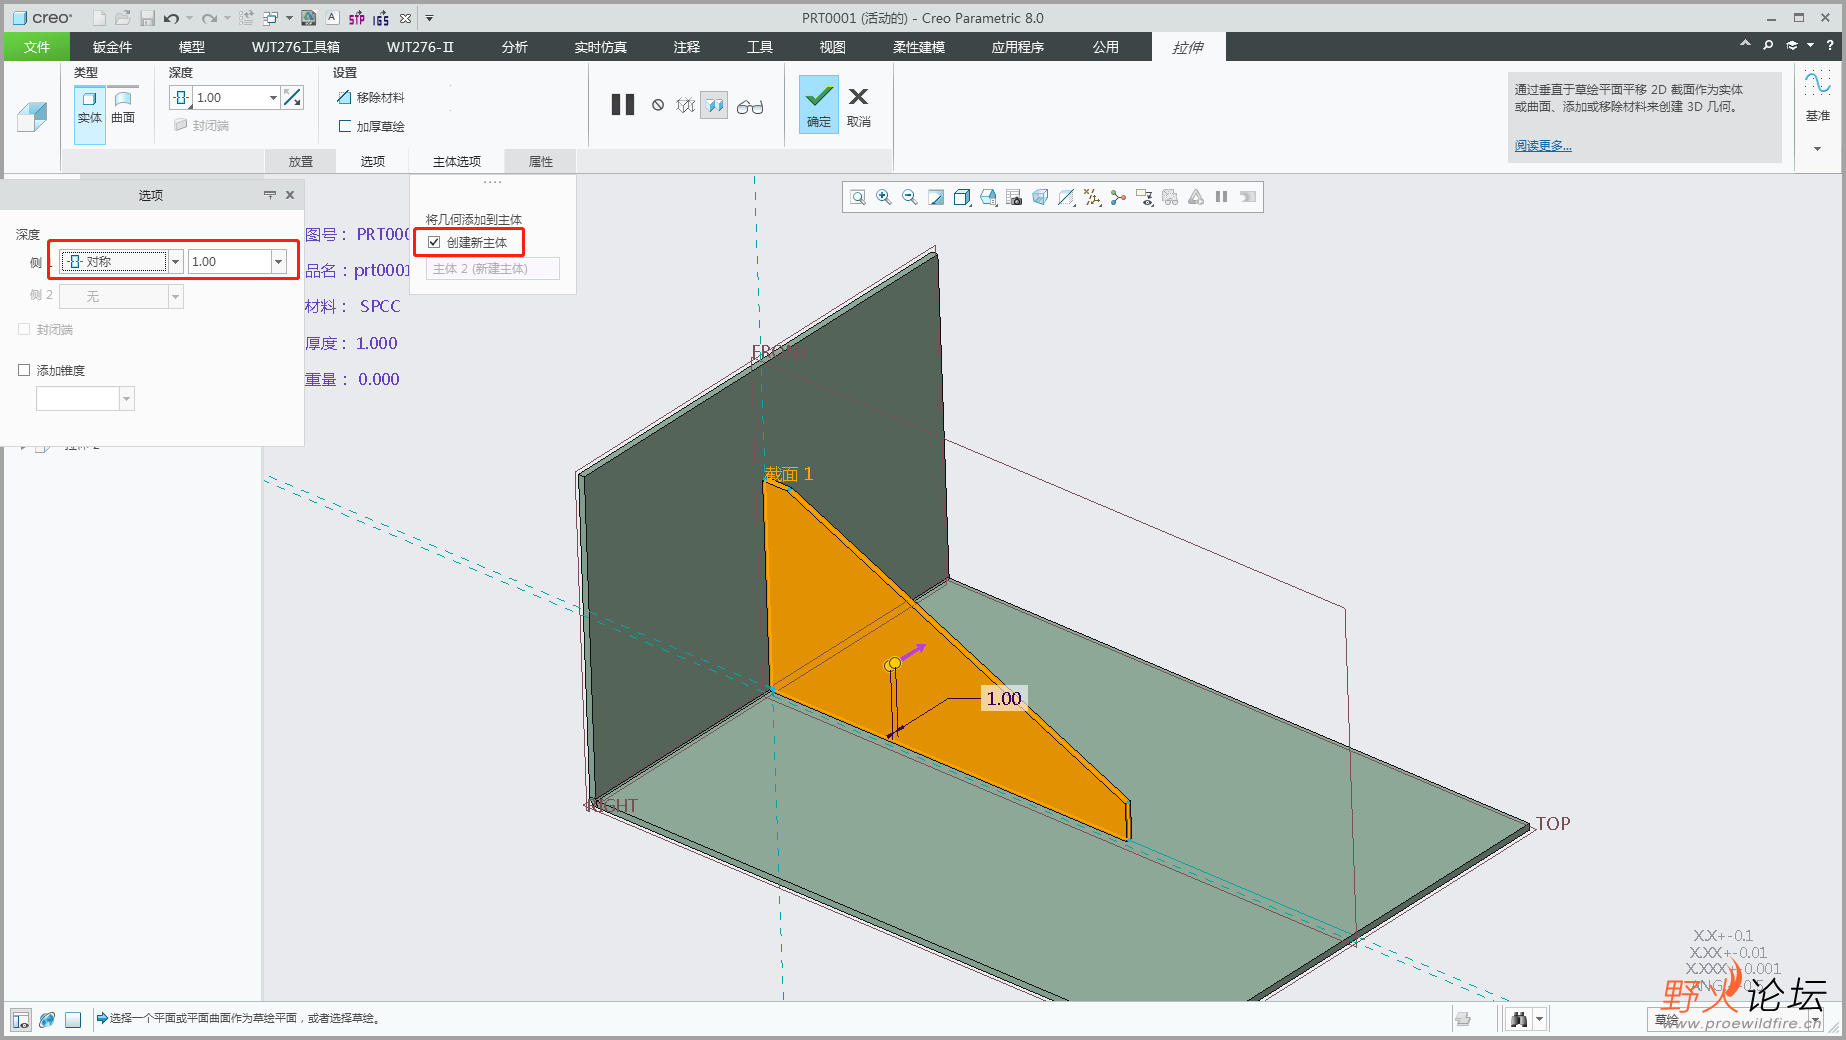Open the undo history dropdown arrow

(189, 18)
